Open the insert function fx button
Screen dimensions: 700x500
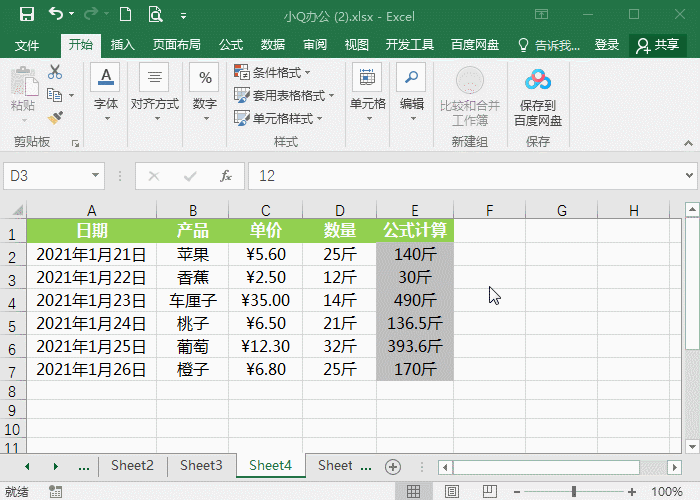pyautogui.click(x=225, y=176)
